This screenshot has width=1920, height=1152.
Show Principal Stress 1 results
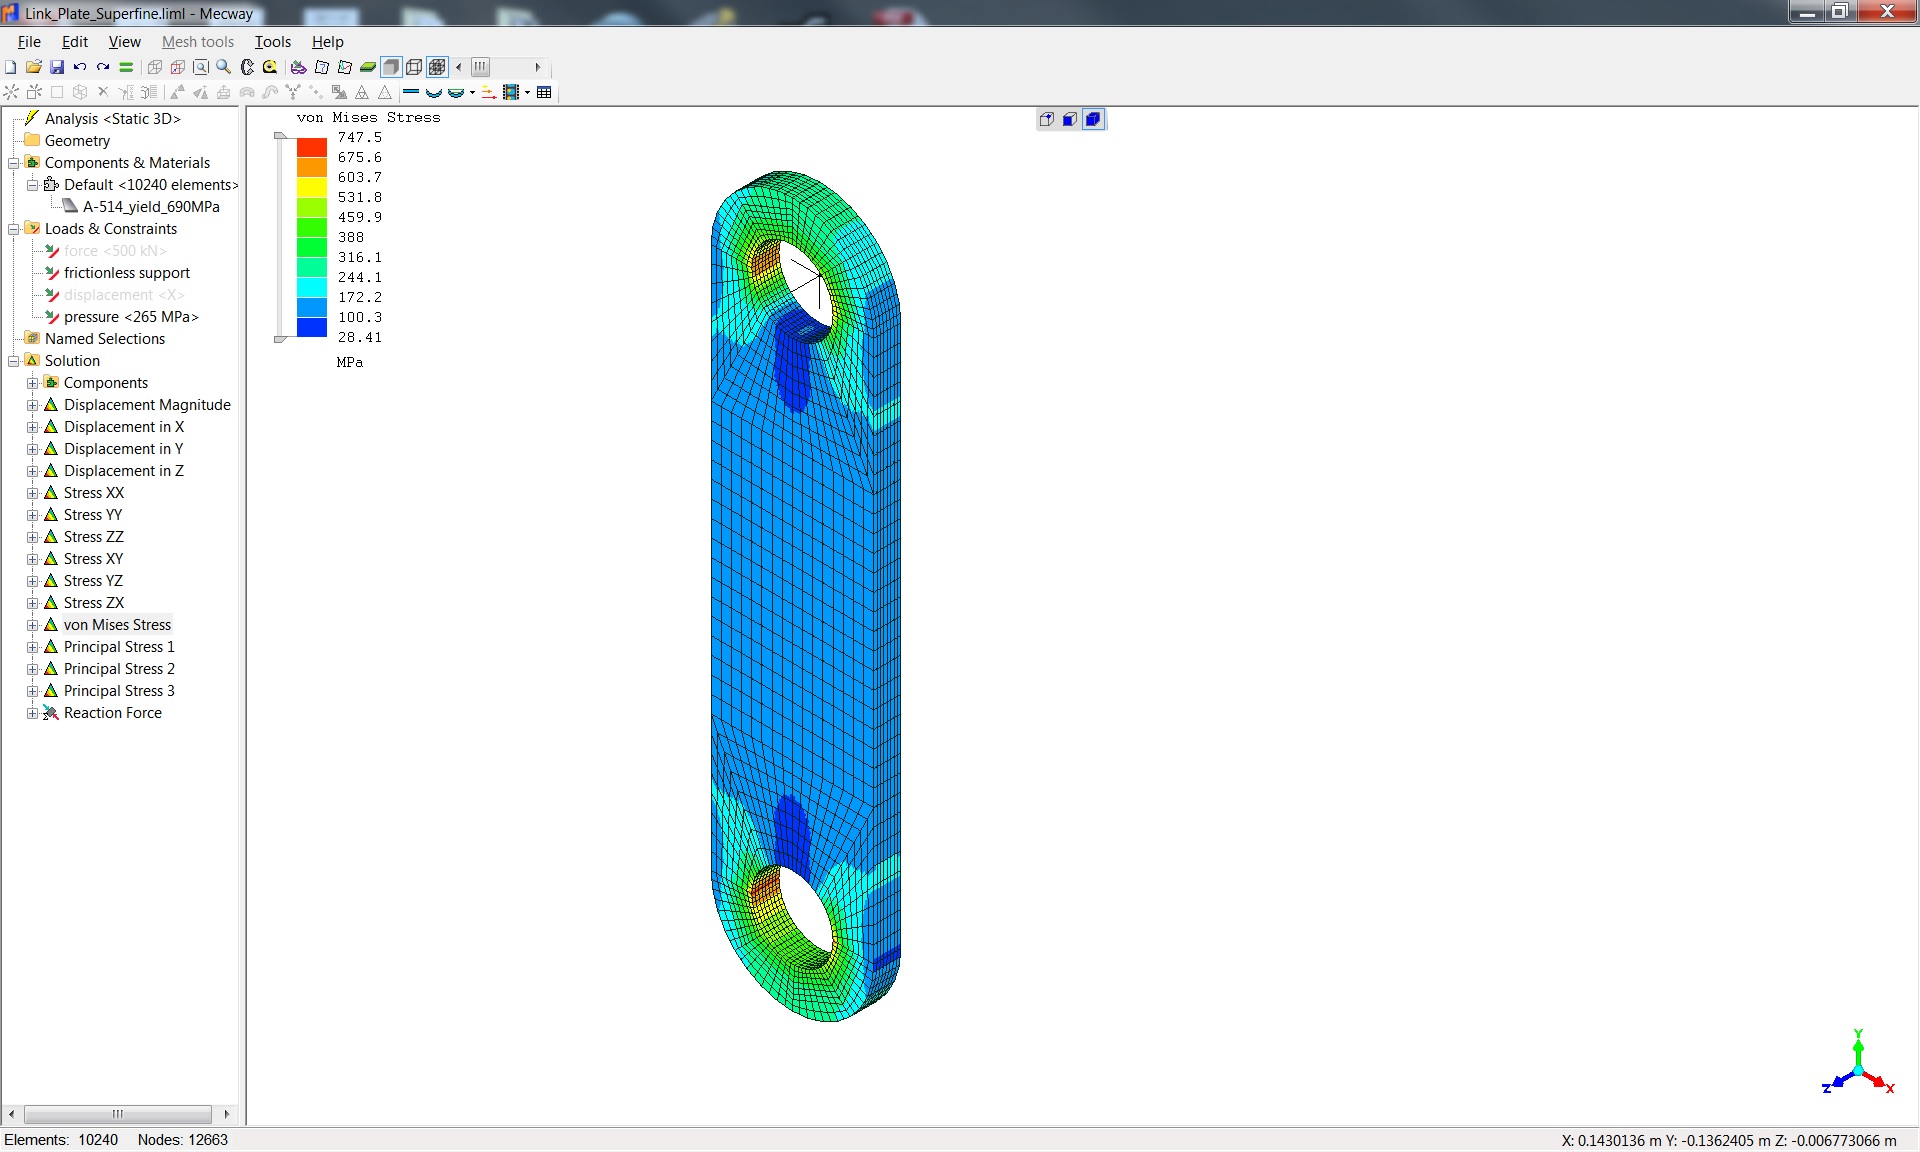[119, 647]
